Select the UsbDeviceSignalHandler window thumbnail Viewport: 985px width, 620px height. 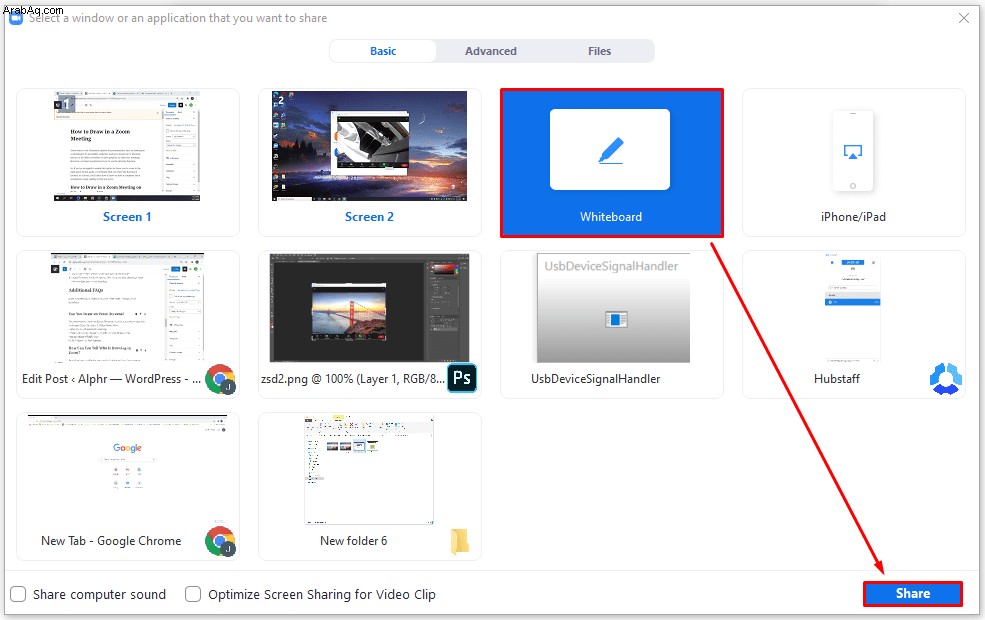pos(613,308)
